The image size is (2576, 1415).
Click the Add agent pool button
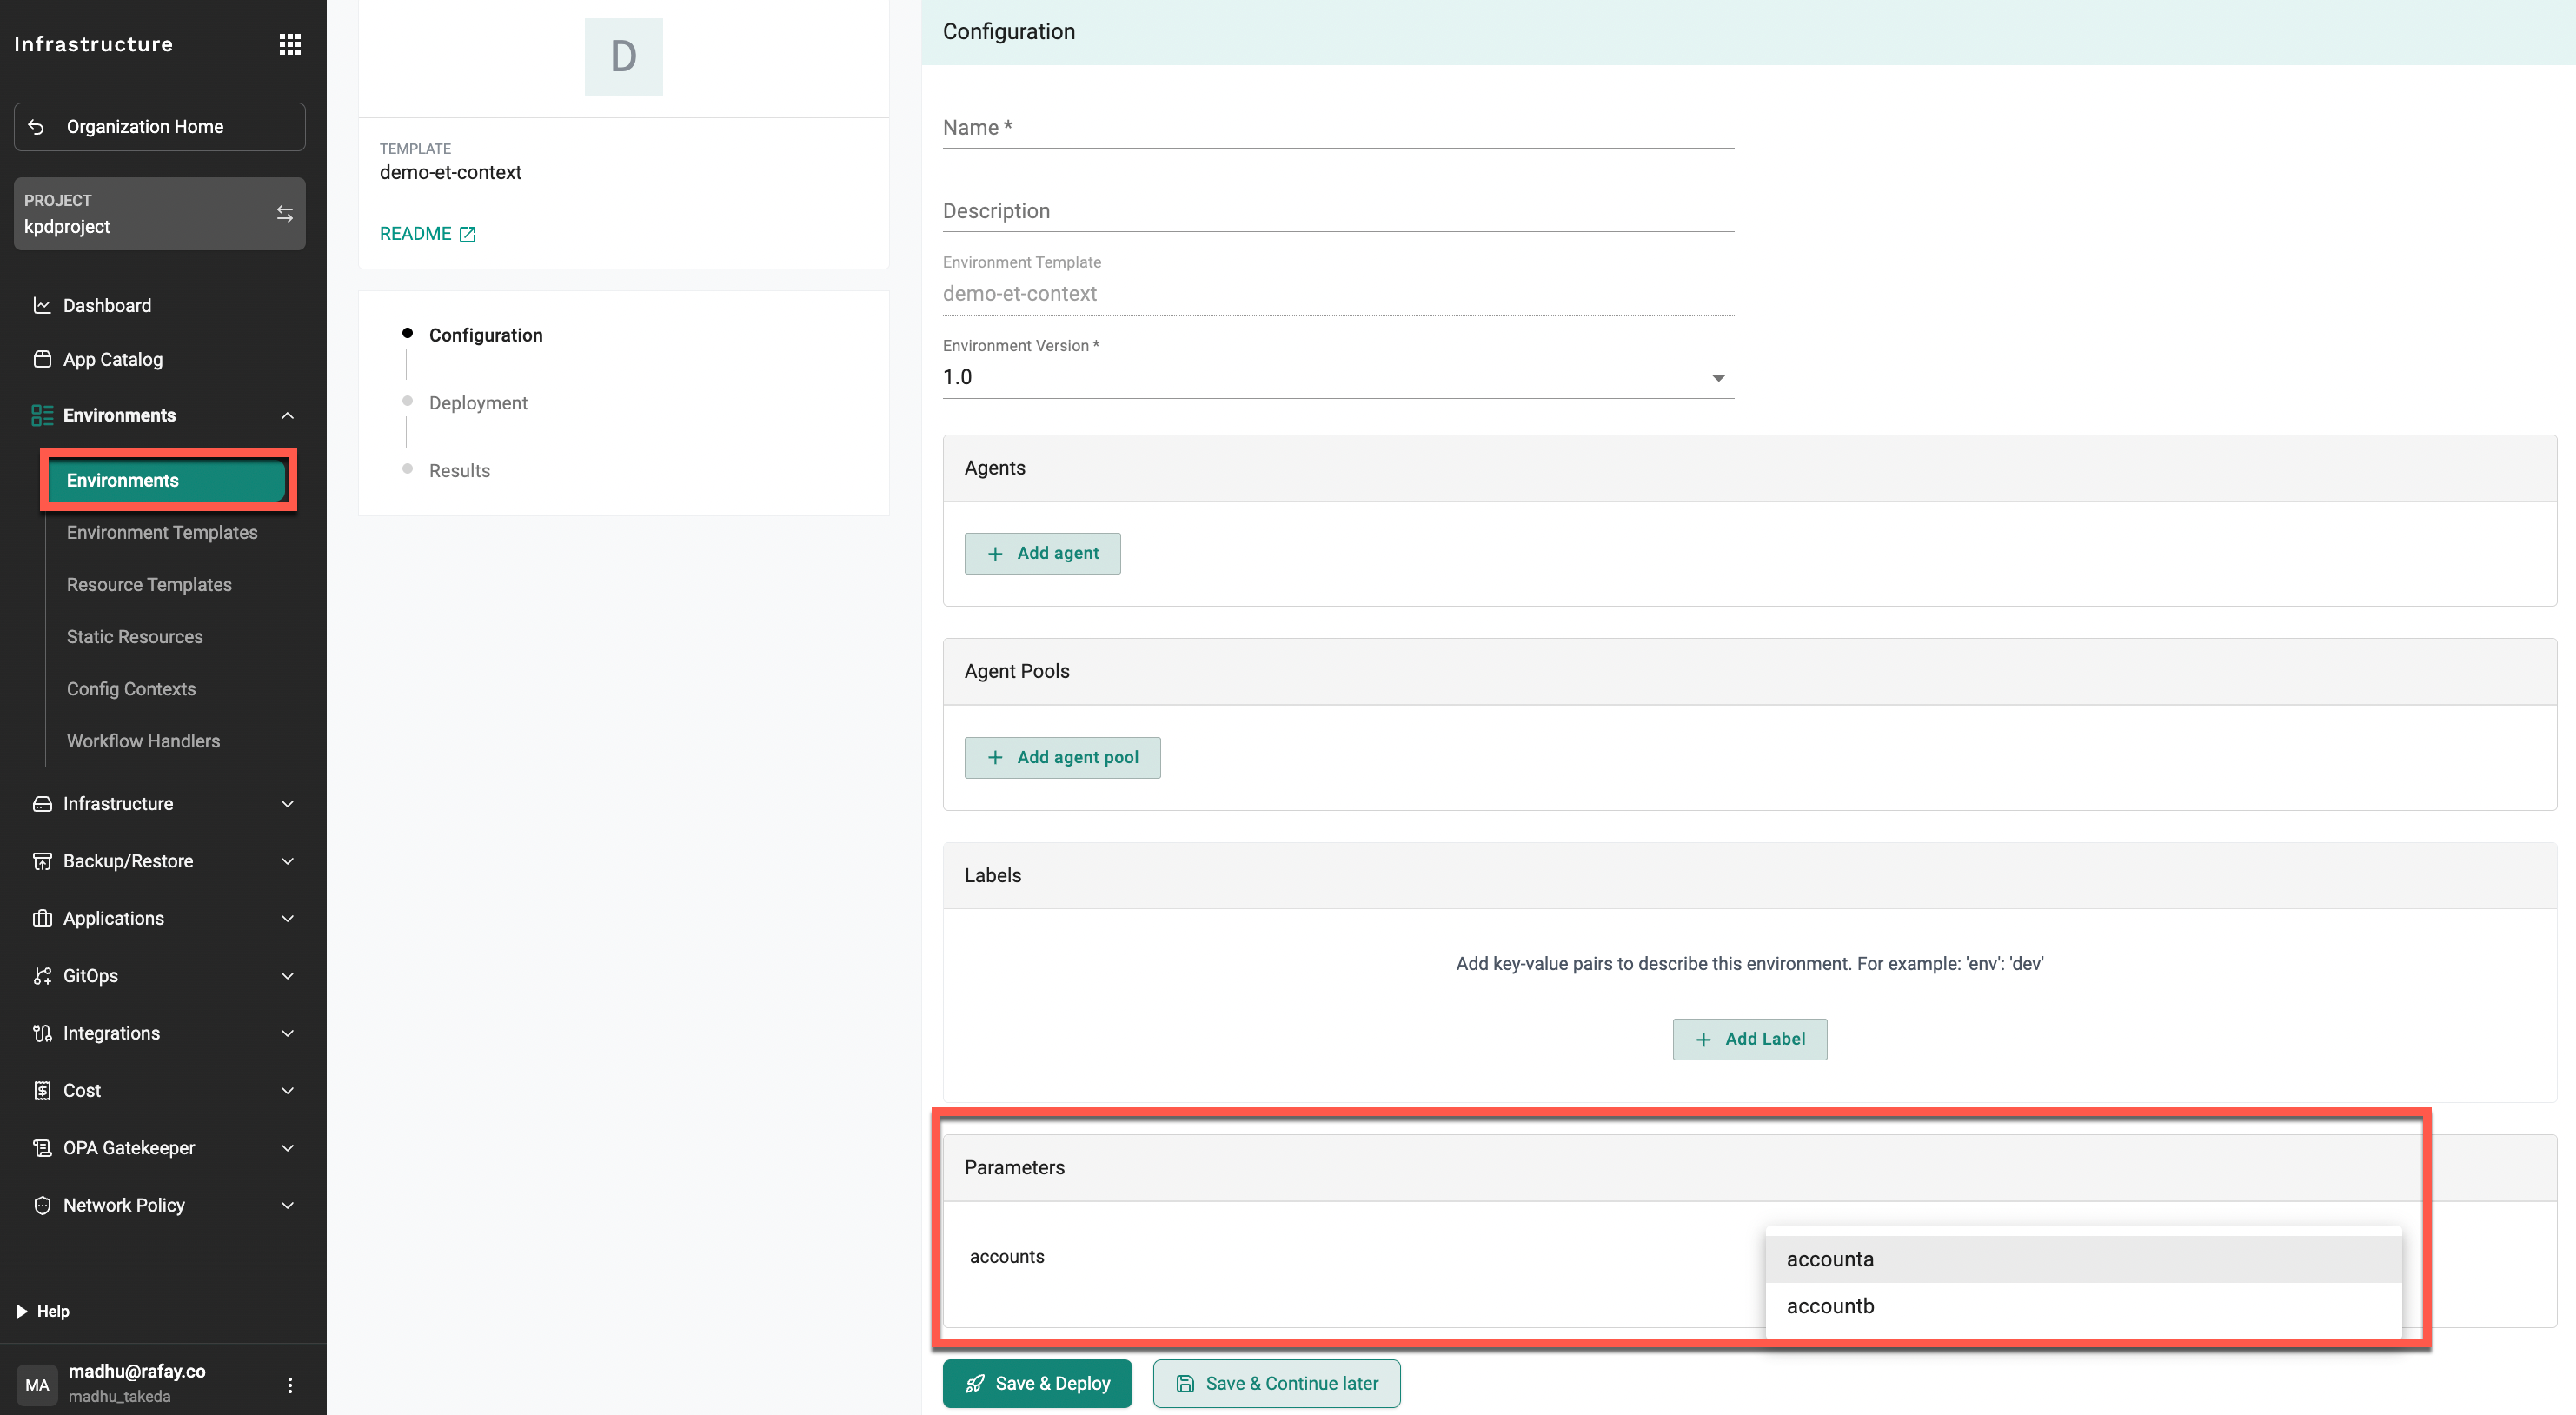pyautogui.click(x=1061, y=757)
